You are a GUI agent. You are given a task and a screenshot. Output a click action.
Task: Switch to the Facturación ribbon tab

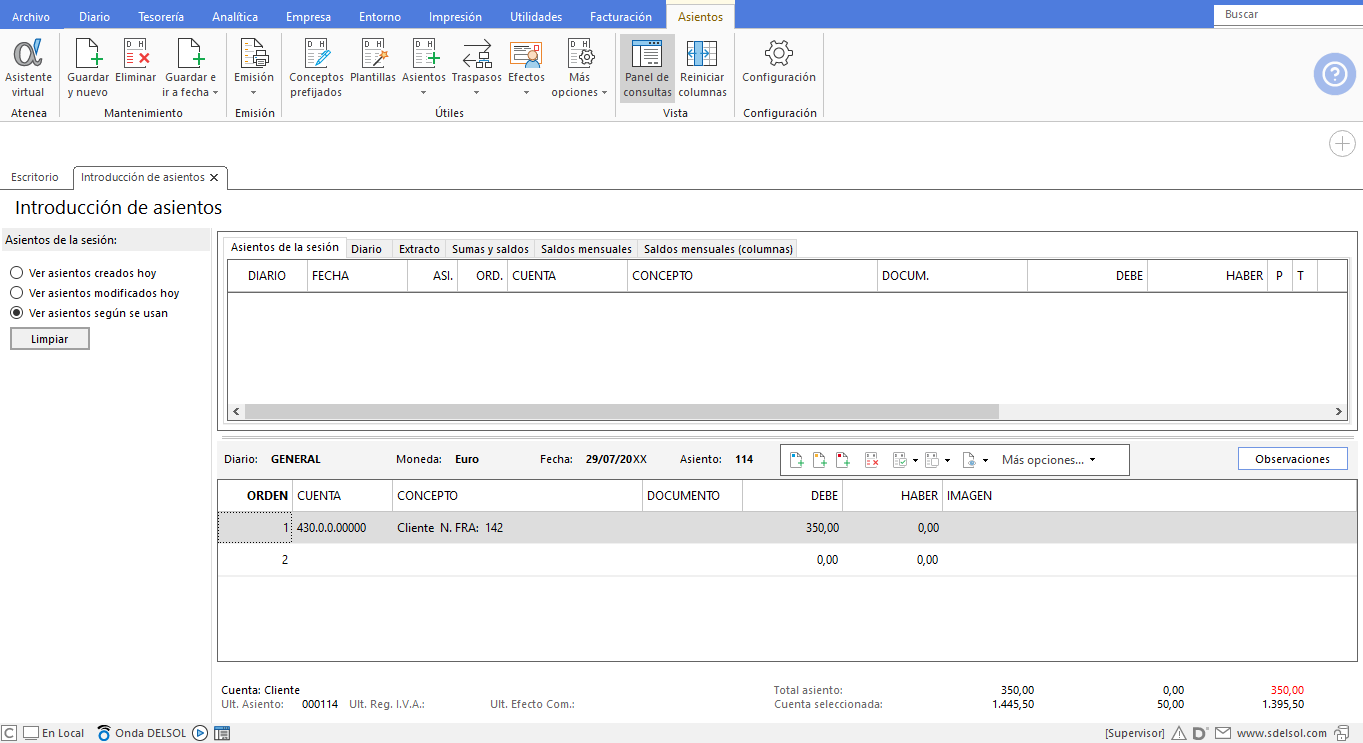[621, 17]
